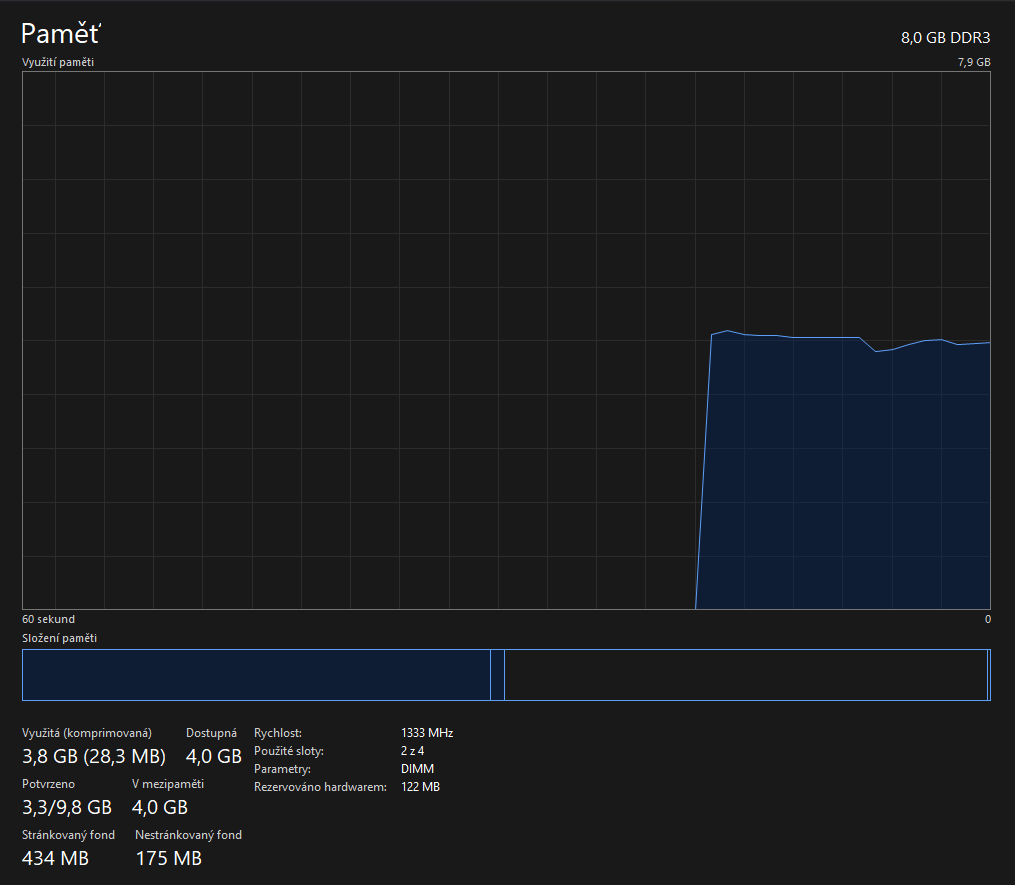Select the Využití paměti graph label
This screenshot has width=1015, height=885.
(58, 62)
